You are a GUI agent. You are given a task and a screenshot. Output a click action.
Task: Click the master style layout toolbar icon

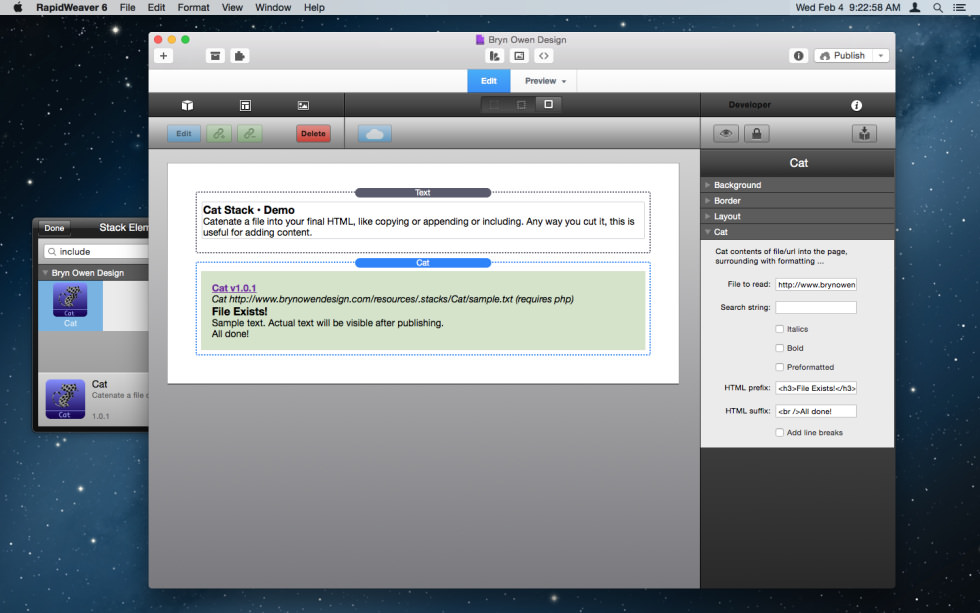click(x=494, y=56)
